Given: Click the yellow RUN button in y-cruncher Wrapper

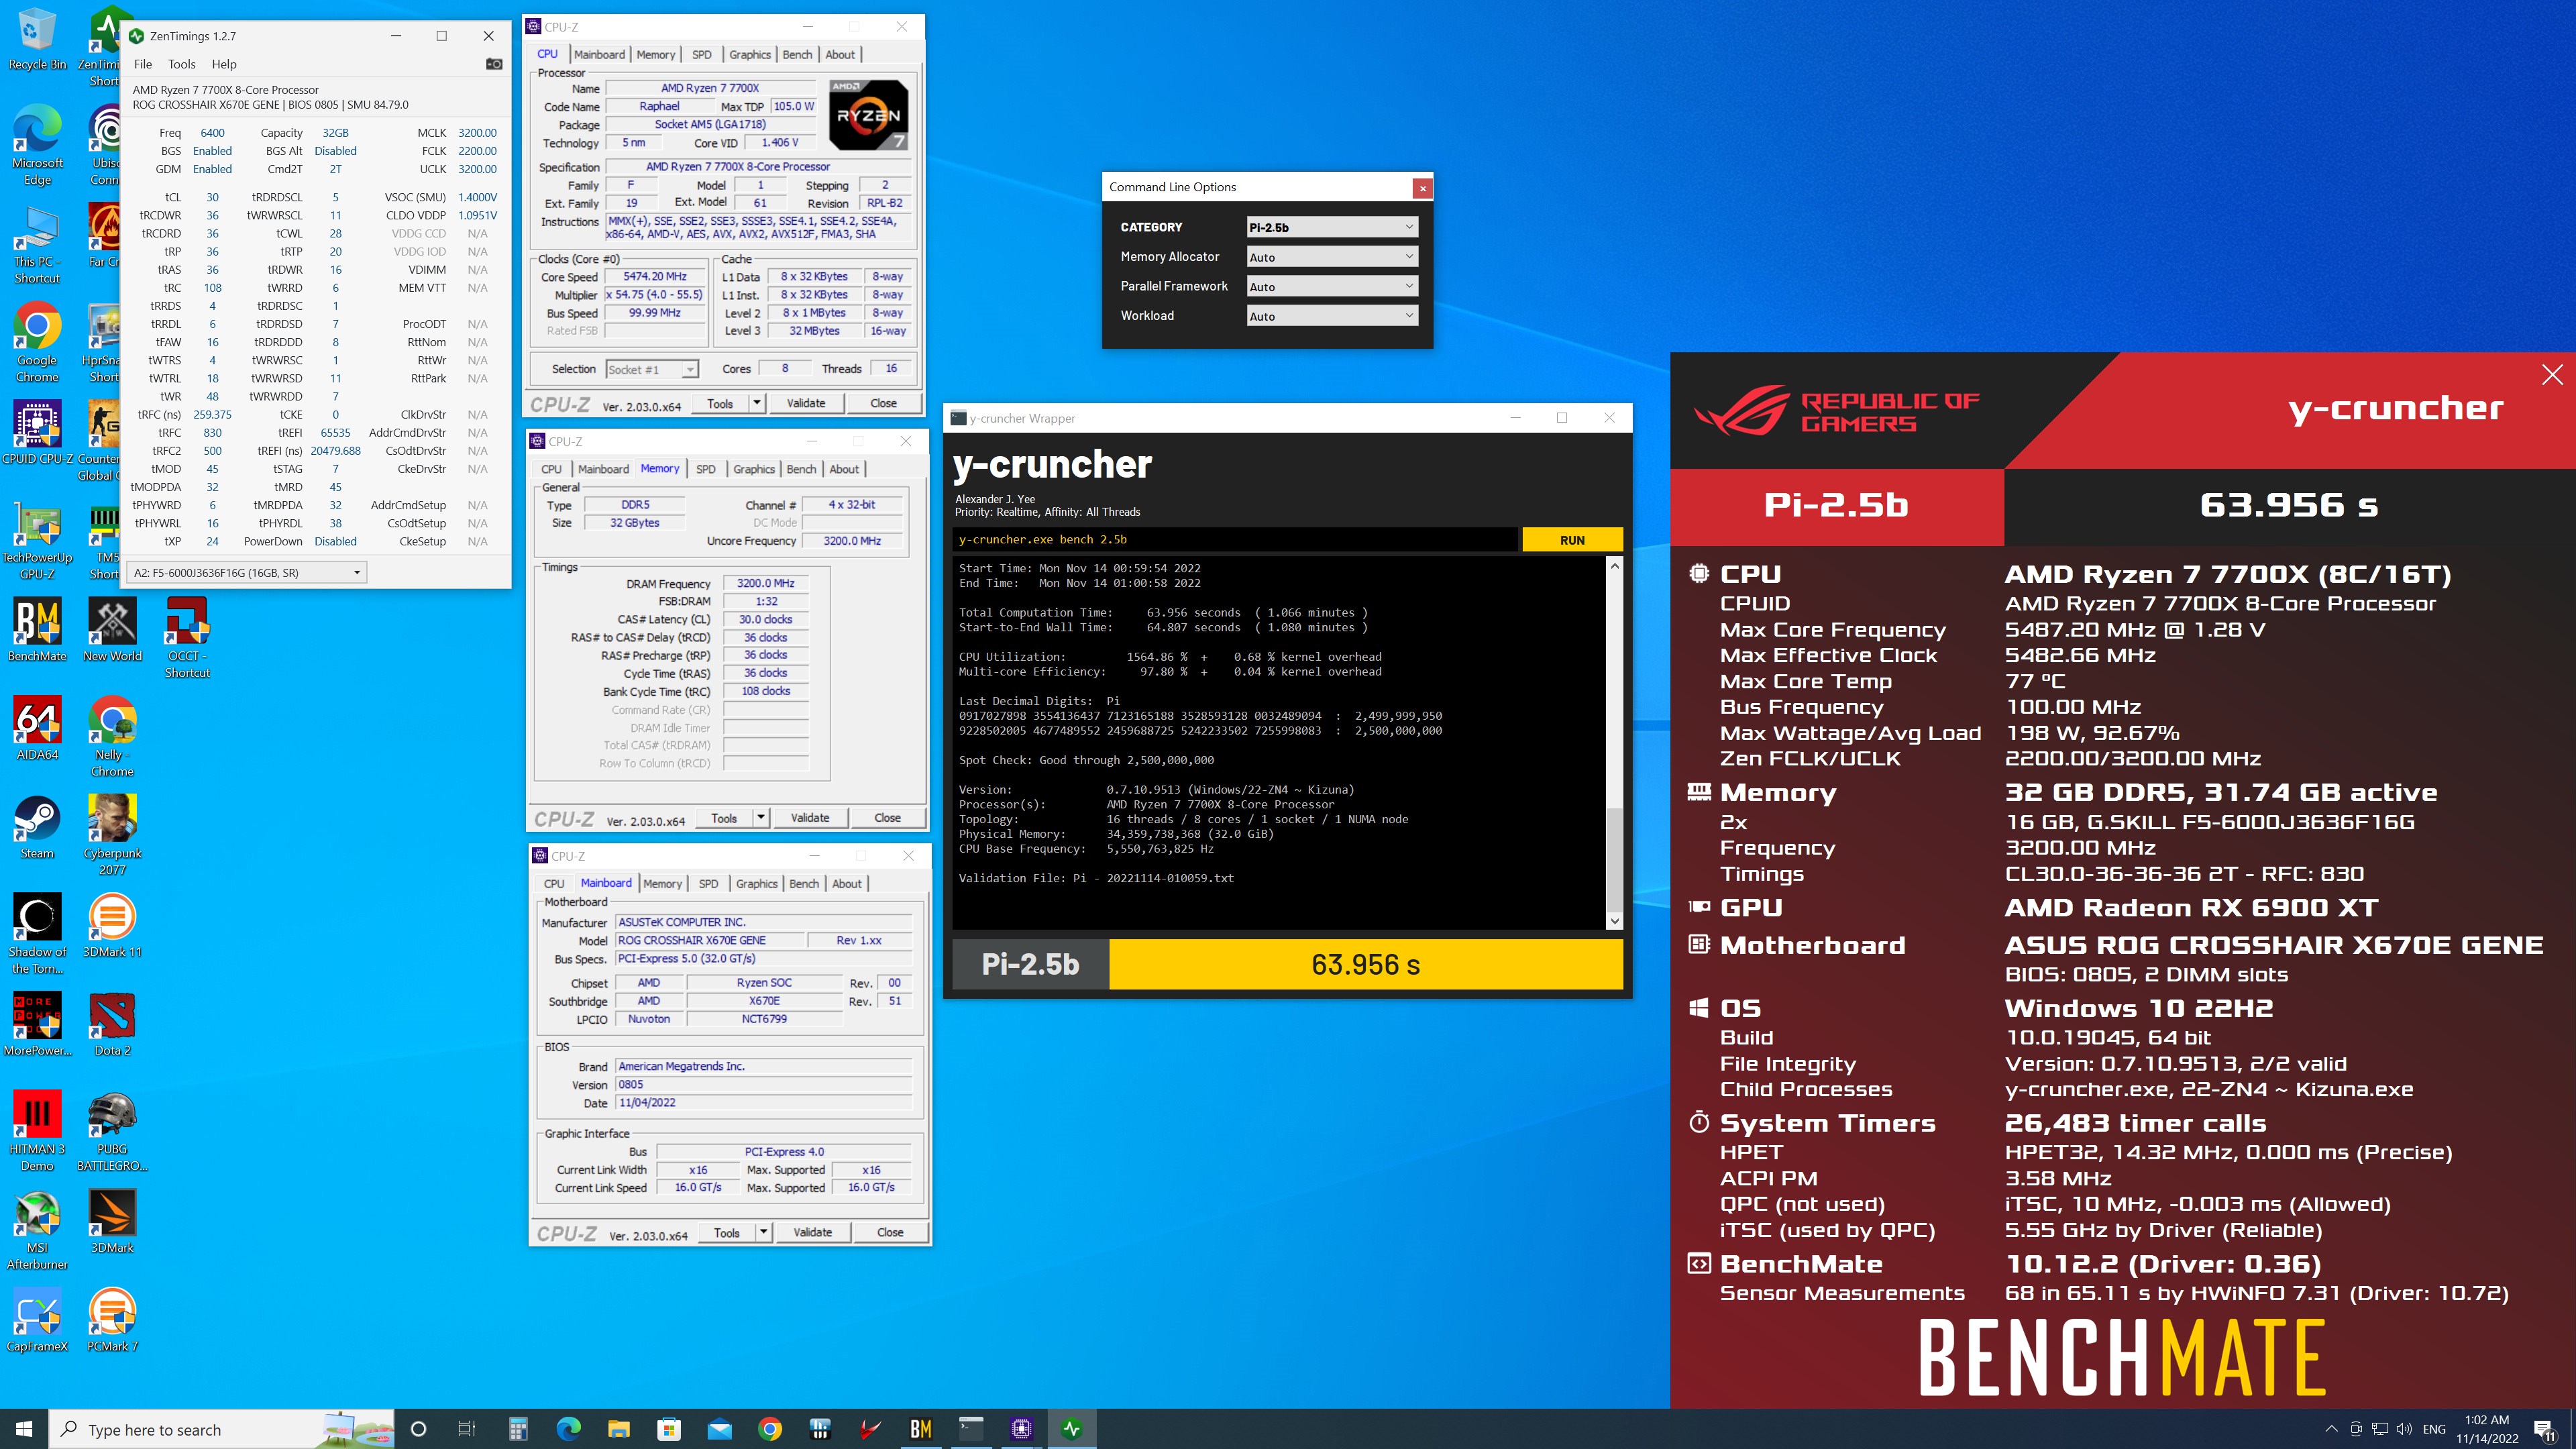Looking at the screenshot, I should 1572,540.
